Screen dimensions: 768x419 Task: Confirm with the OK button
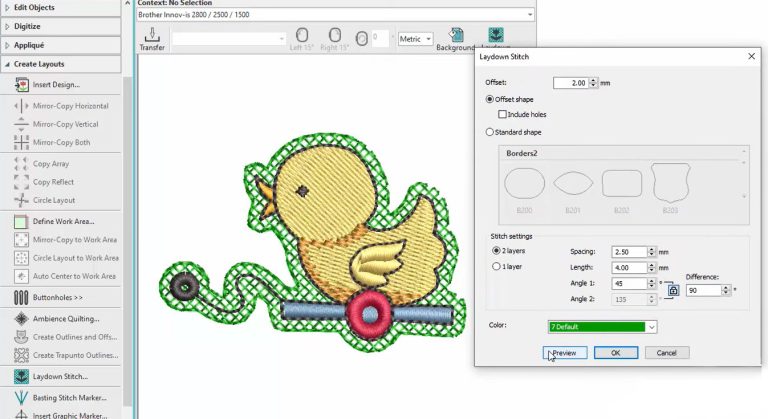[x=616, y=353]
